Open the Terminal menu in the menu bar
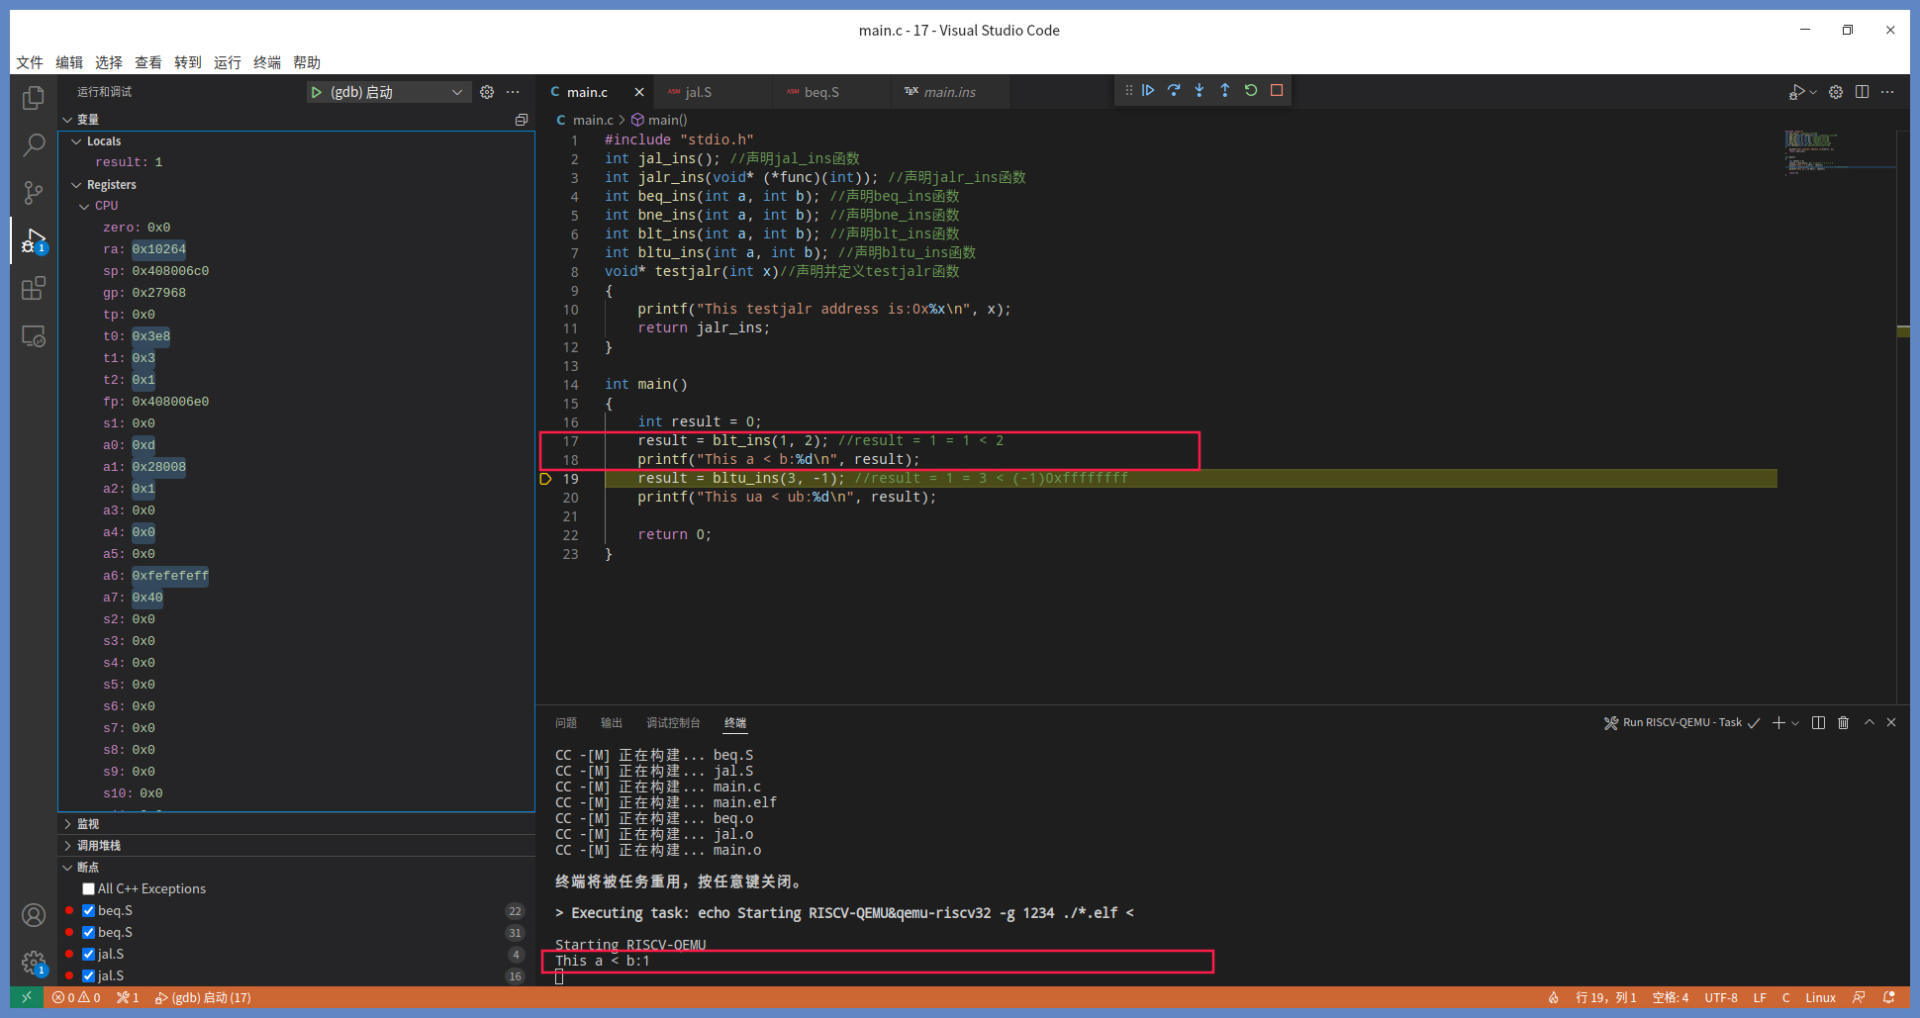Image resolution: width=1920 pixels, height=1018 pixels. [267, 62]
